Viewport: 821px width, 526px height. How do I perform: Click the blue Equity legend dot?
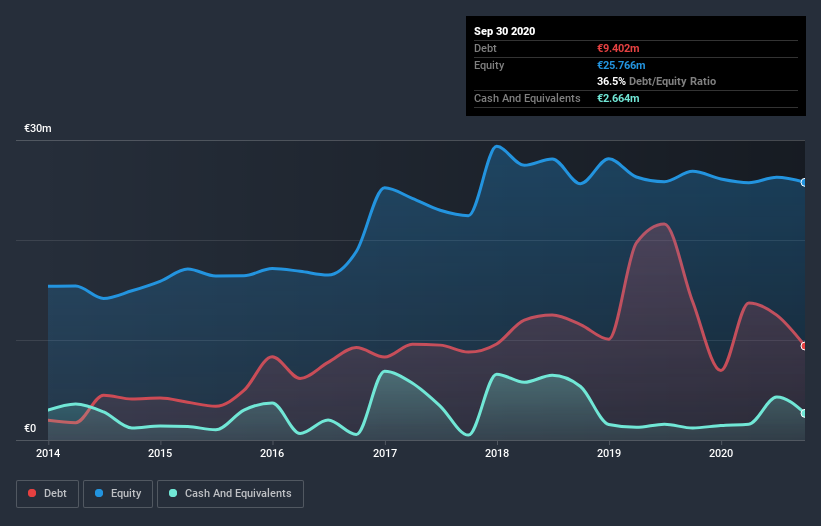pyautogui.click(x=99, y=493)
